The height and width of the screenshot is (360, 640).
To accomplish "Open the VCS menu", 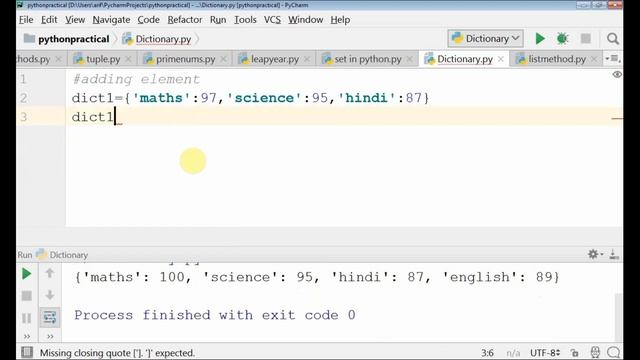I will [x=272, y=20].
